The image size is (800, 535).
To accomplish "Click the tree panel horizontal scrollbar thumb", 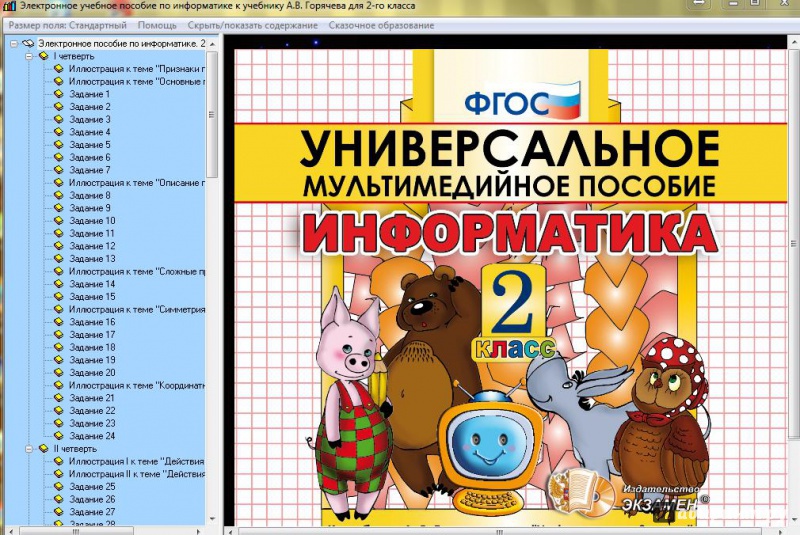I will [77, 531].
